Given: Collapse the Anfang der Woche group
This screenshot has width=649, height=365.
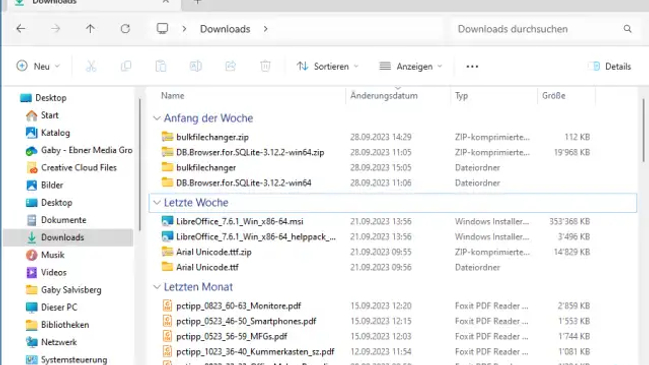Looking at the screenshot, I should pyautogui.click(x=156, y=118).
